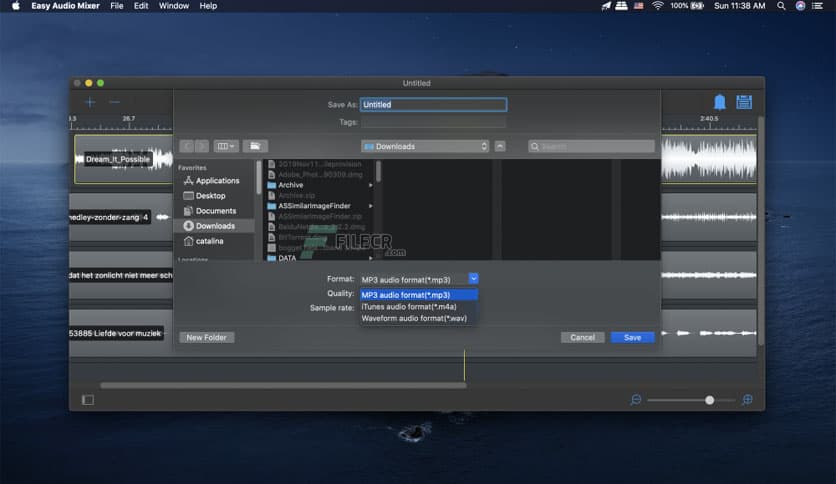Select catalina home folder in sidebar
Screen dimensions: 836x484
pyautogui.click(x=203, y=241)
